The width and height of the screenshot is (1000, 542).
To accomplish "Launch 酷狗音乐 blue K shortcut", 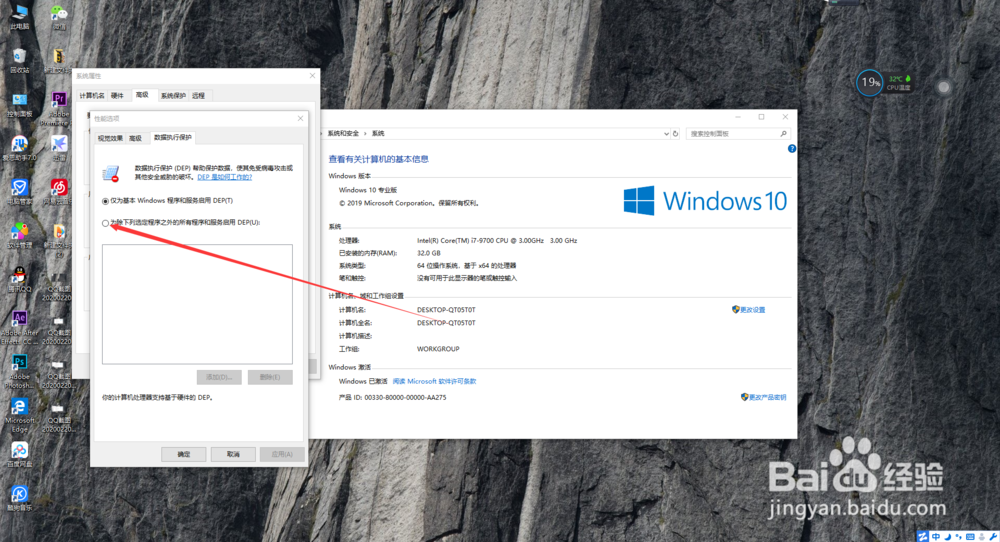I will [x=19, y=498].
